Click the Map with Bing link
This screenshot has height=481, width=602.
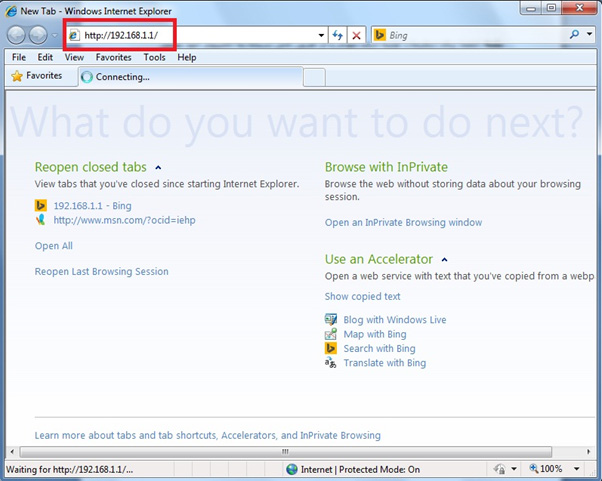click(375, 334)
